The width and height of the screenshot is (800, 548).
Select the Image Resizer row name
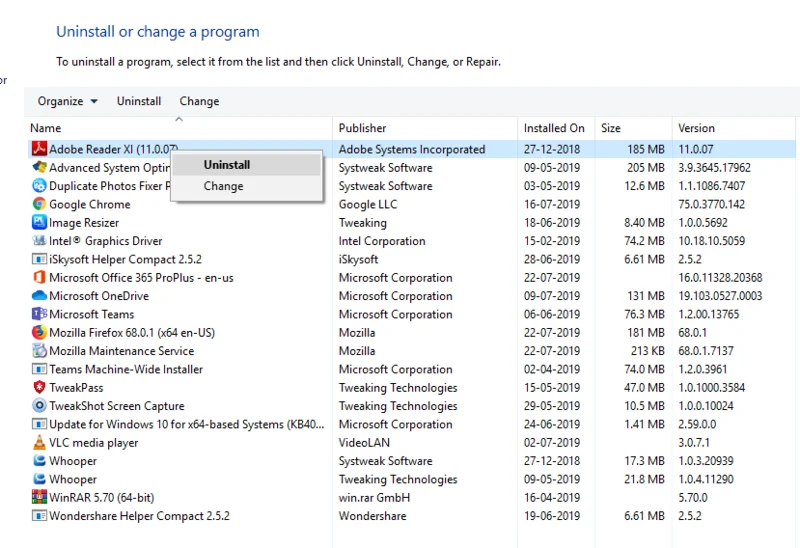coord(84,222)
